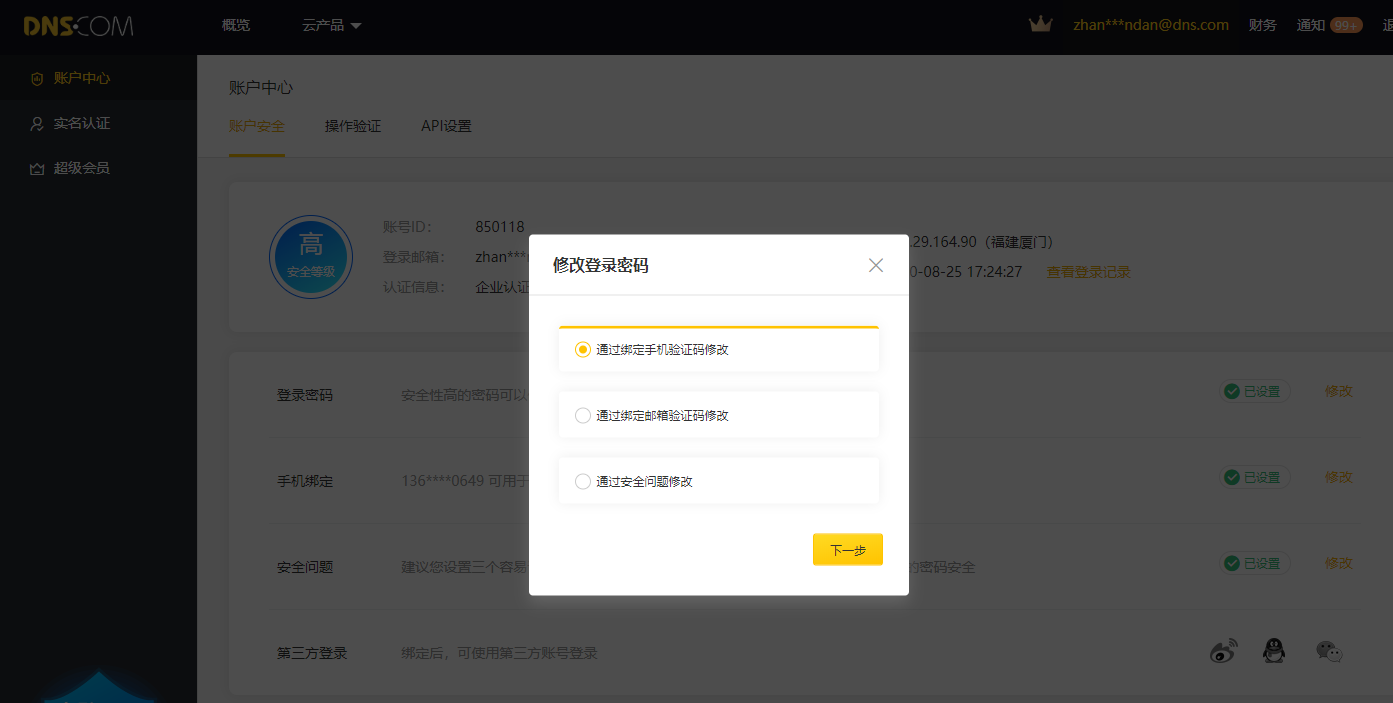Click the 下一步 button
The width and height of the screenshot is (1393, 703).
tap(847, 550)
